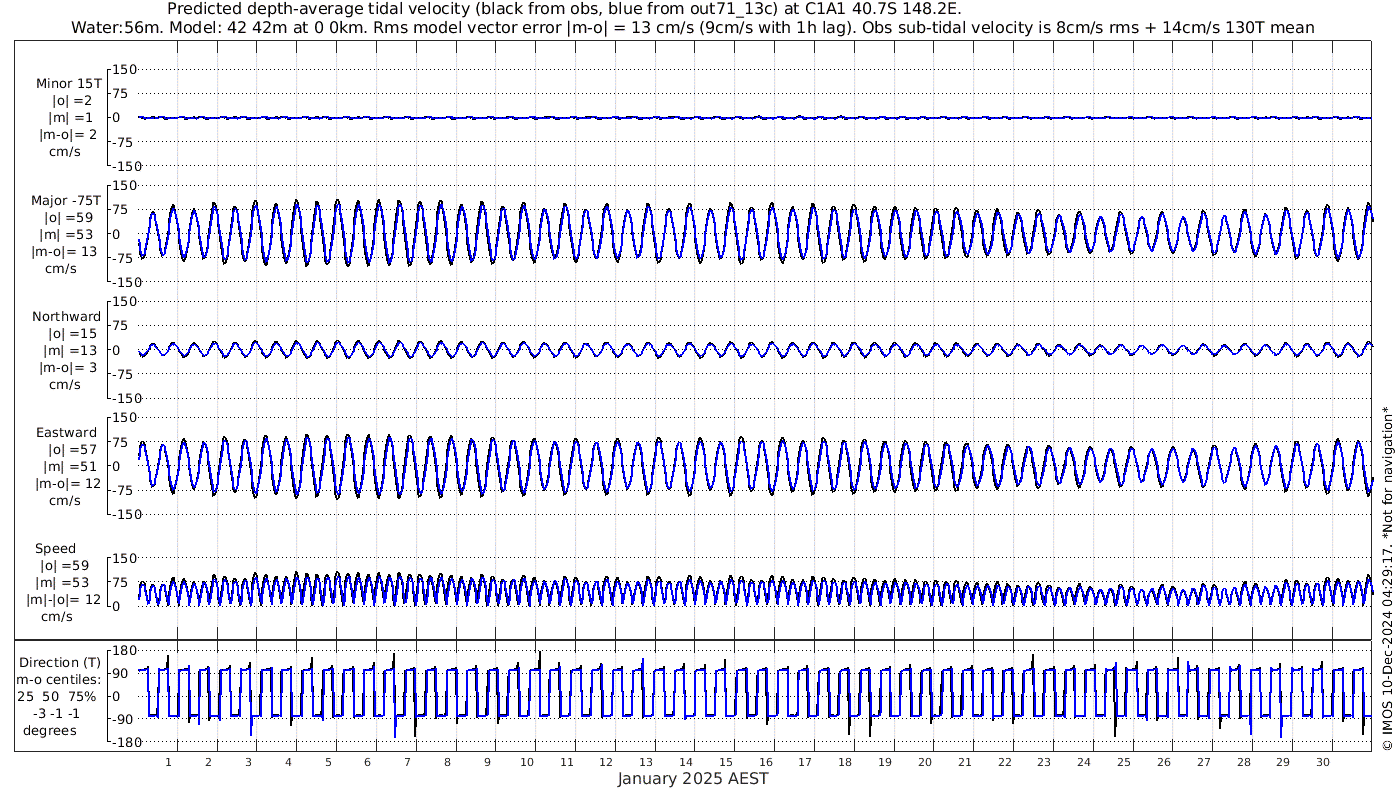Click the 'Northward' panel label
The width and height of the screenshot is (1400, 800).
pos(66,317)
